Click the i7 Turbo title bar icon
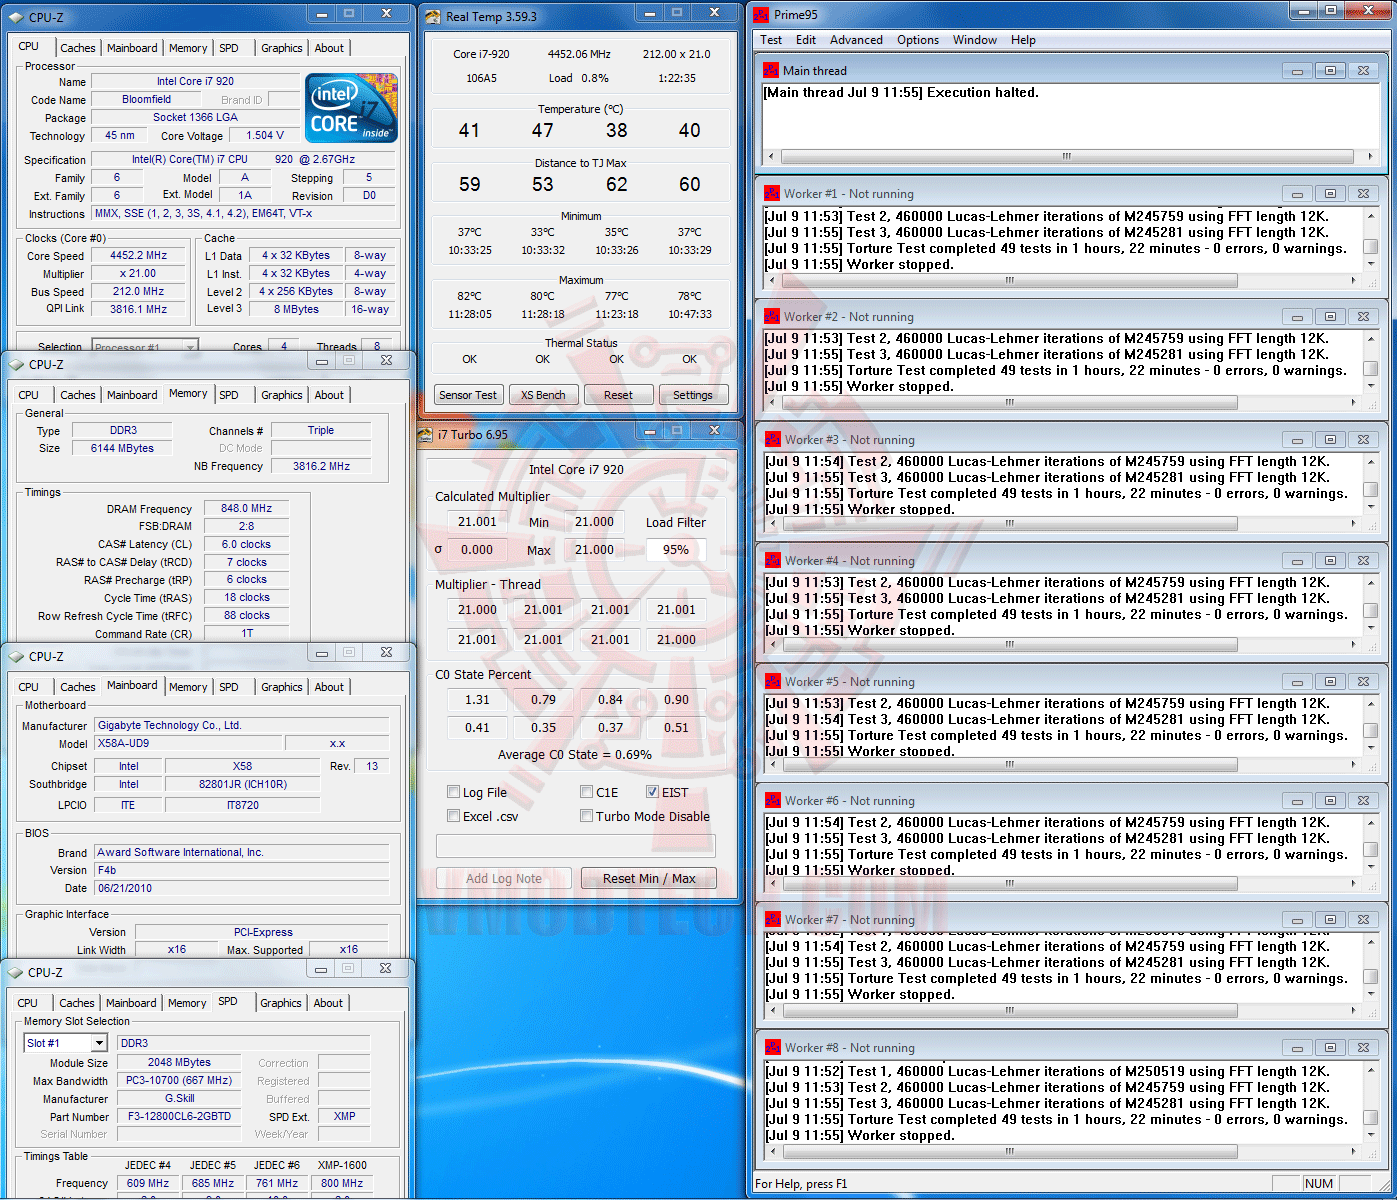Viewport: 1397px width, 1200px height. click(426, 435)
